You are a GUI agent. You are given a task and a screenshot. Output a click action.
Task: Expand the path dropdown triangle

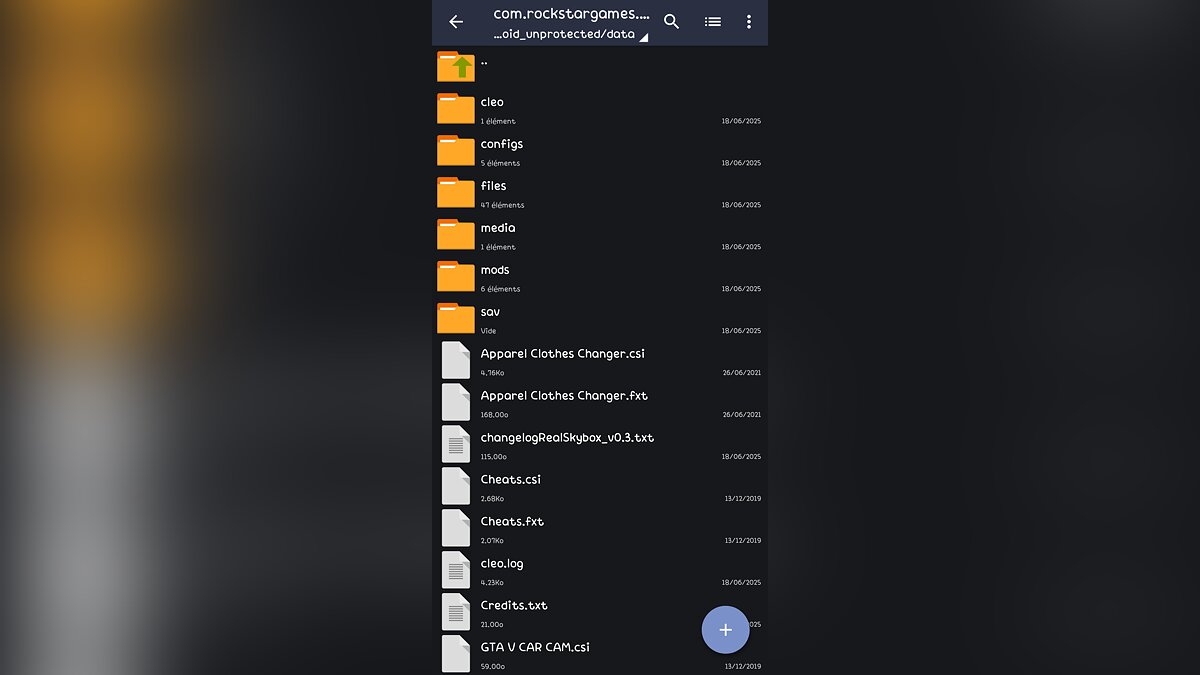coord(643,37)
